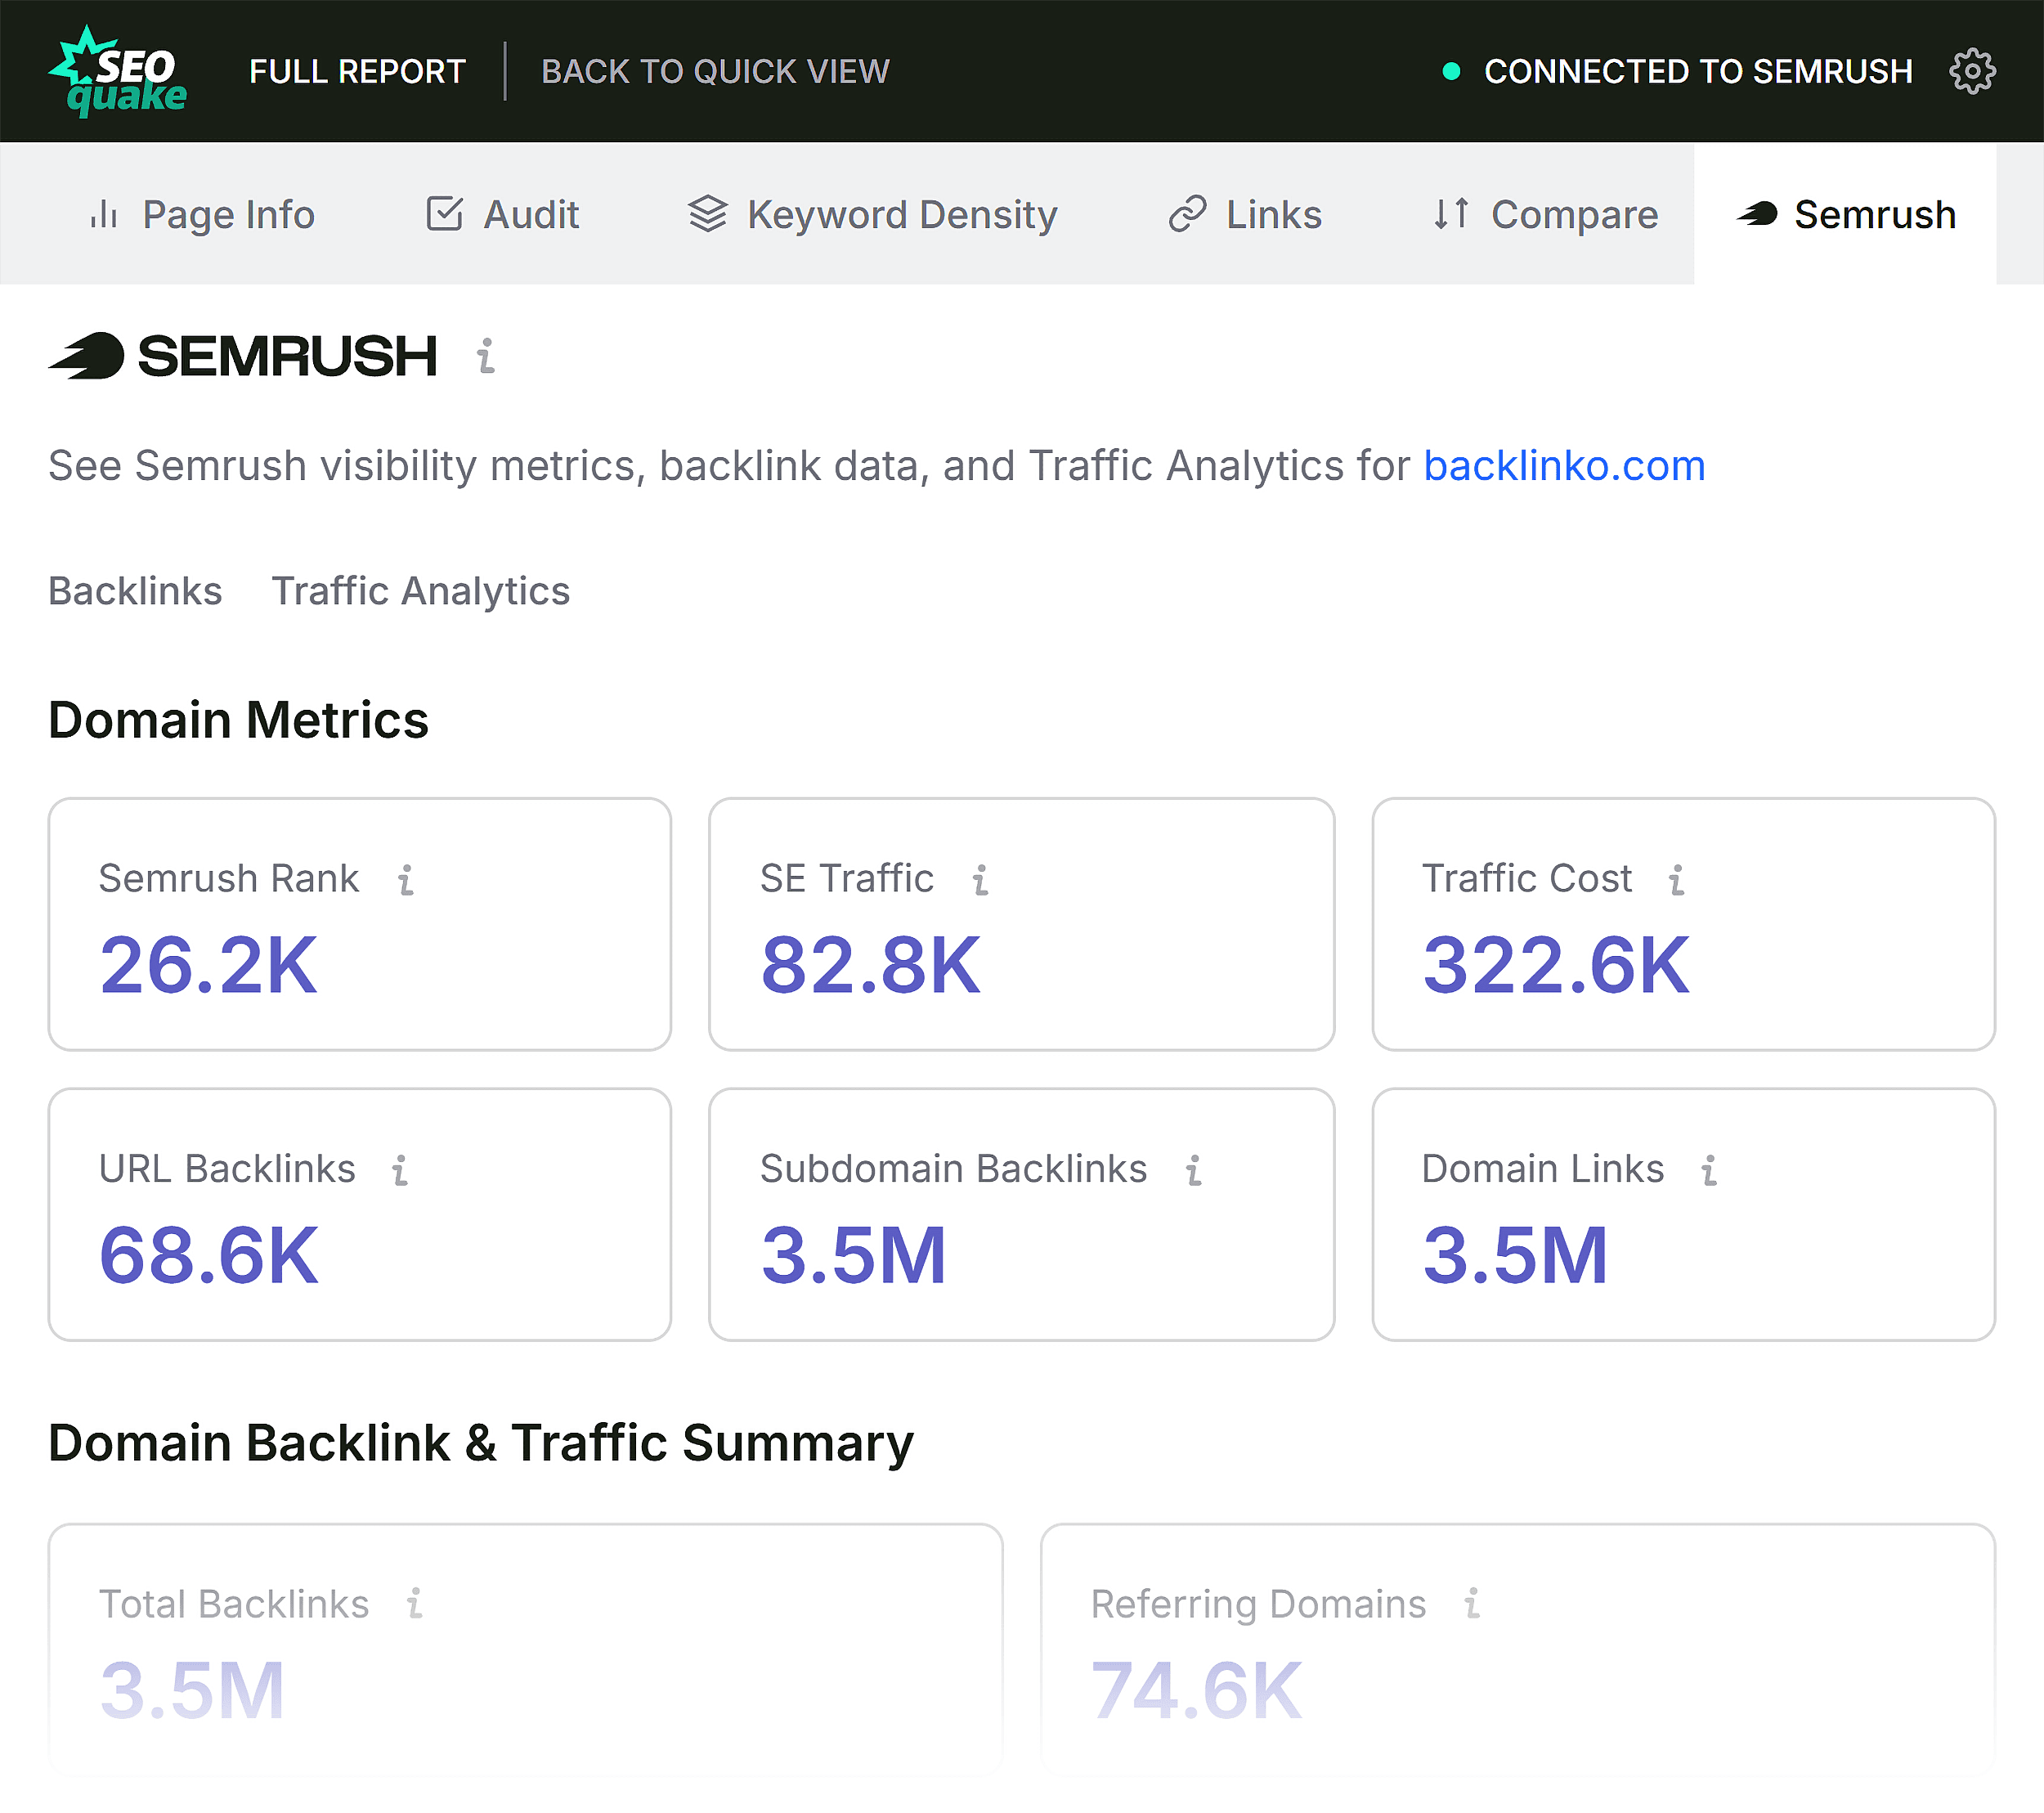
Task: Click the Semrush brand logo heading
Action: pyautogui.click(x=243, y=356)
